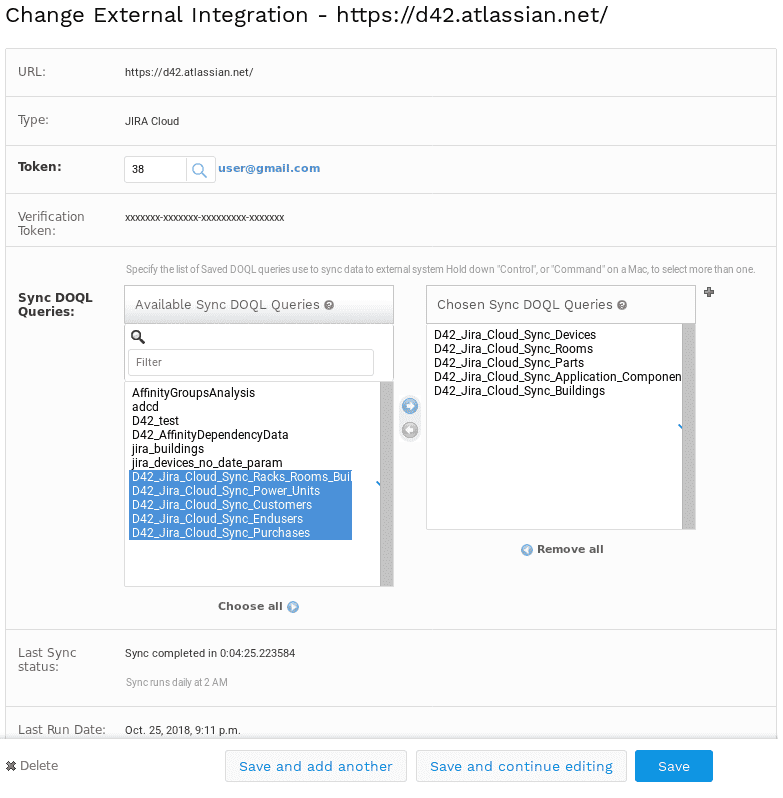Click the blue Save button
The image size is (783, 798).
675,767
